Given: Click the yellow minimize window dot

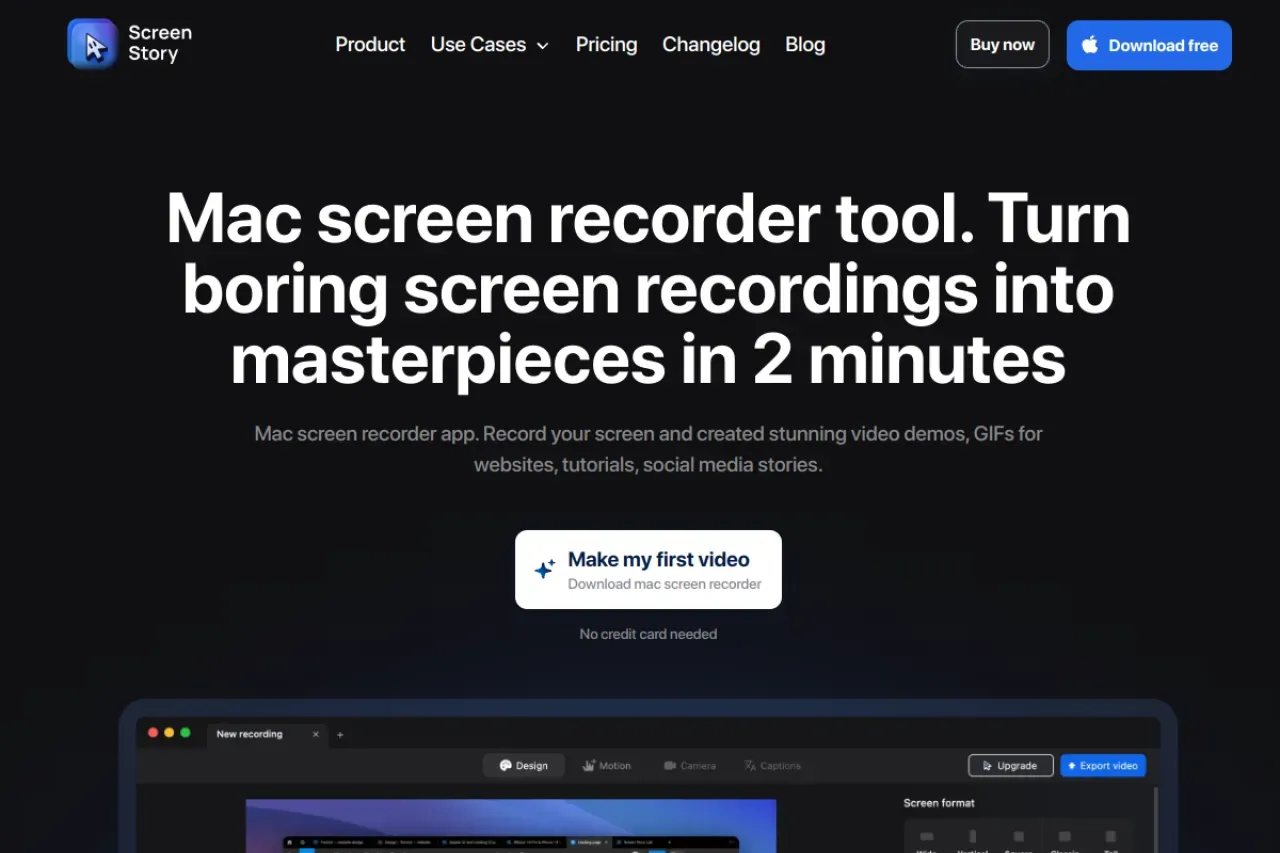Looking at the screenshot, I should pos(169,733).
